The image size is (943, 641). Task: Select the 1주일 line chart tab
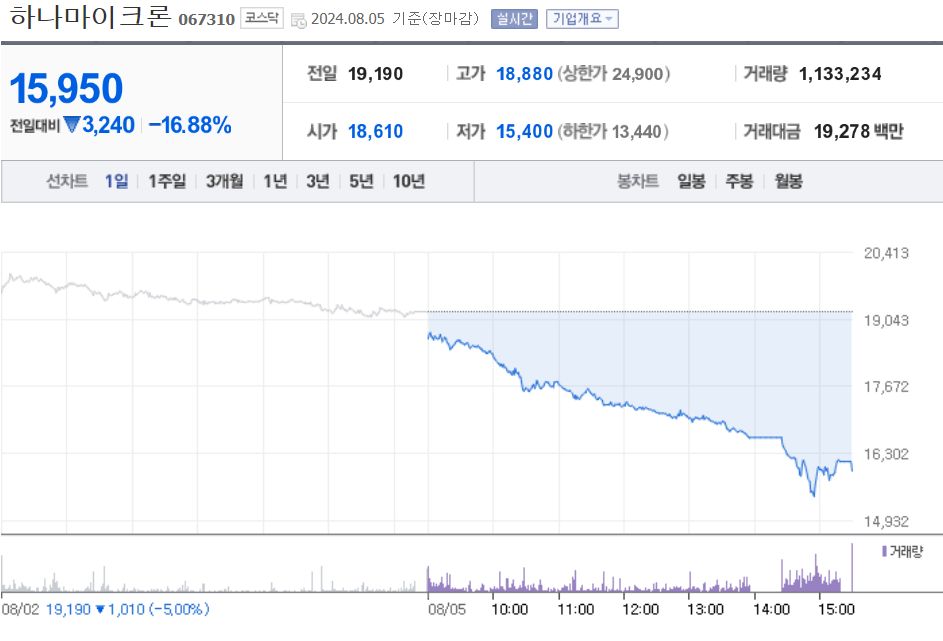[167, 181]
